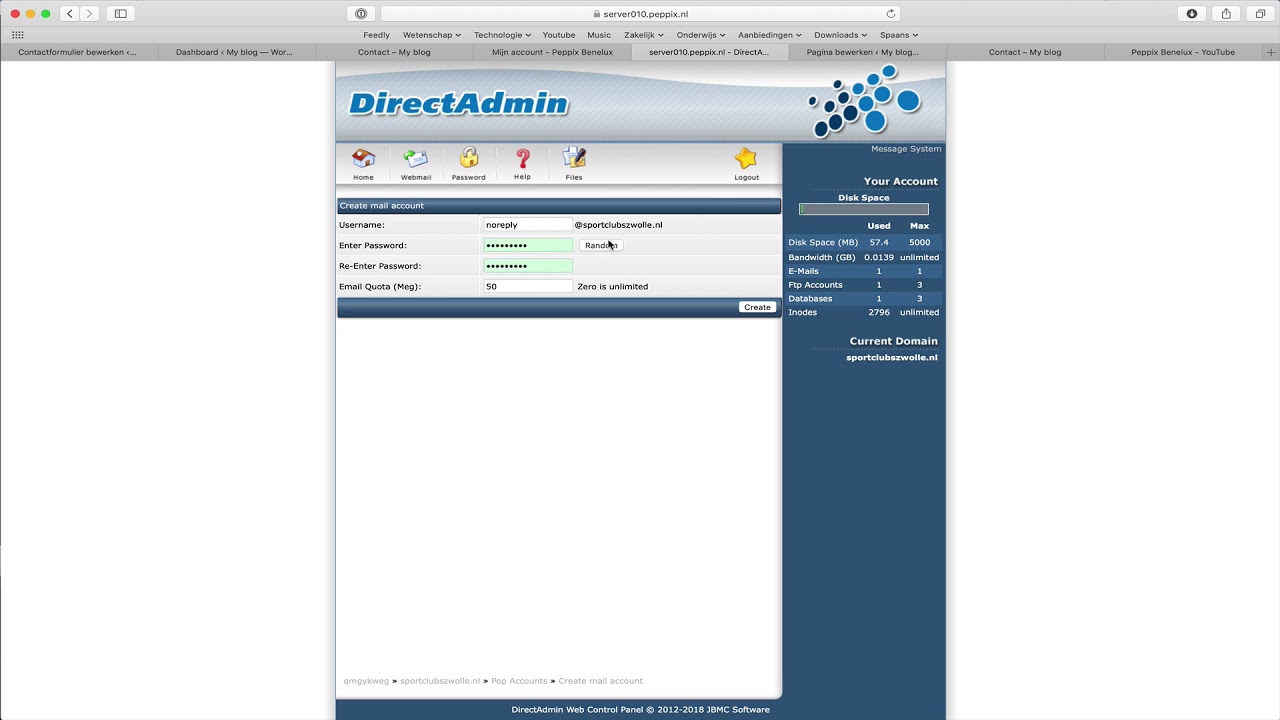Screen dimensions: 1280x720
Task: Show all tabs overview icon
Action: click(x=1260, y=14)
